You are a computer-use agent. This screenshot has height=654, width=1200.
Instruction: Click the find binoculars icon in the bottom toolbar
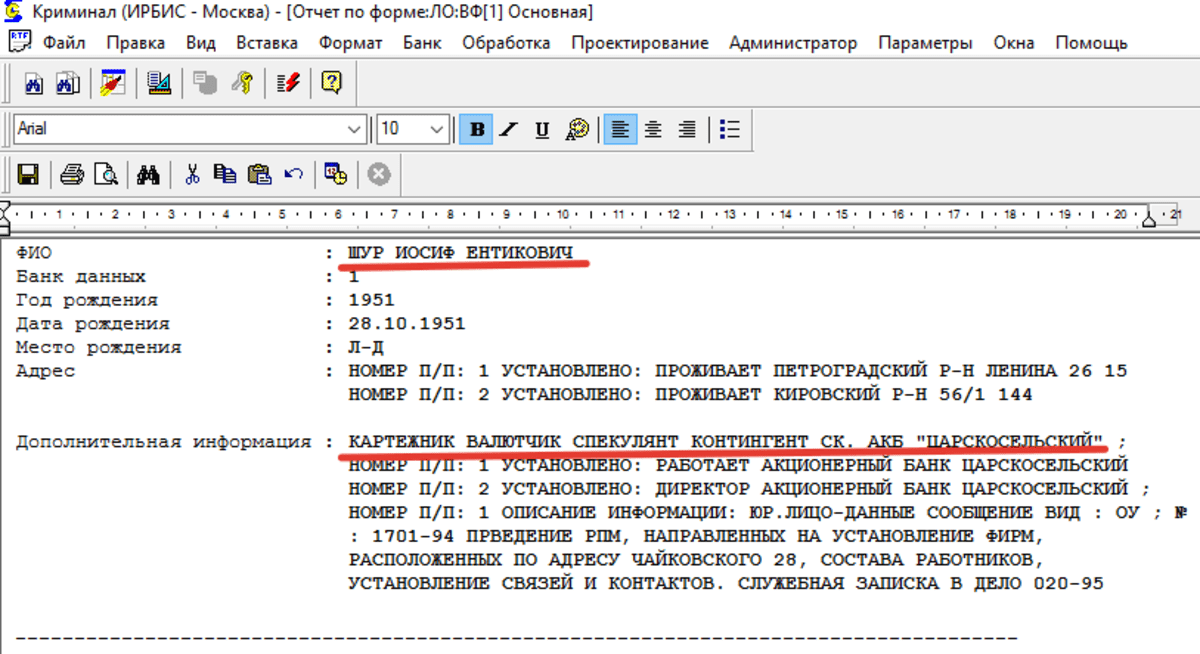tap(149, 175)
